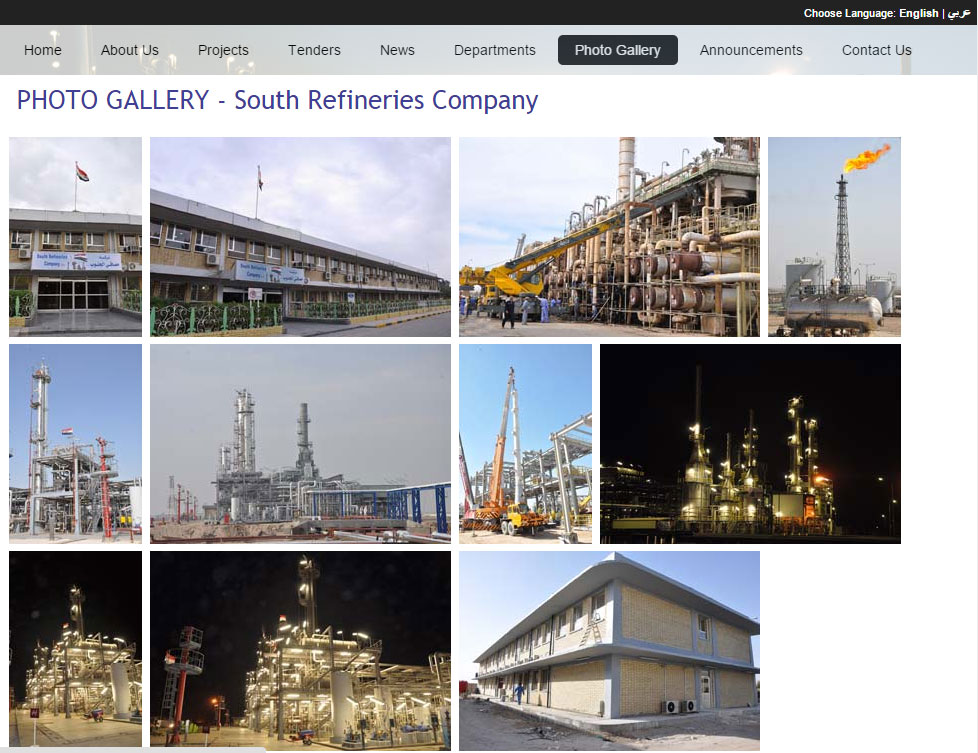
Task: Open the building entrance photo with flag
Action: click(x=75, y=236)
